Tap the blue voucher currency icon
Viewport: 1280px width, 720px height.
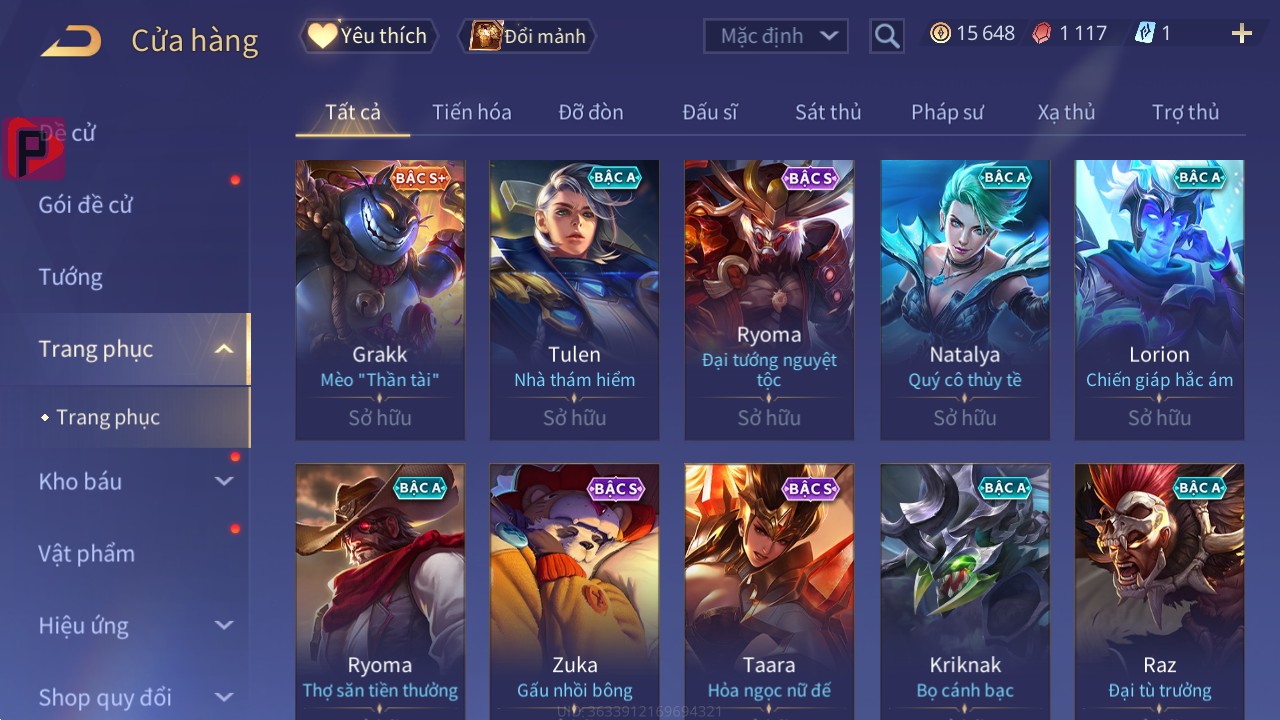coord(1145,33)
